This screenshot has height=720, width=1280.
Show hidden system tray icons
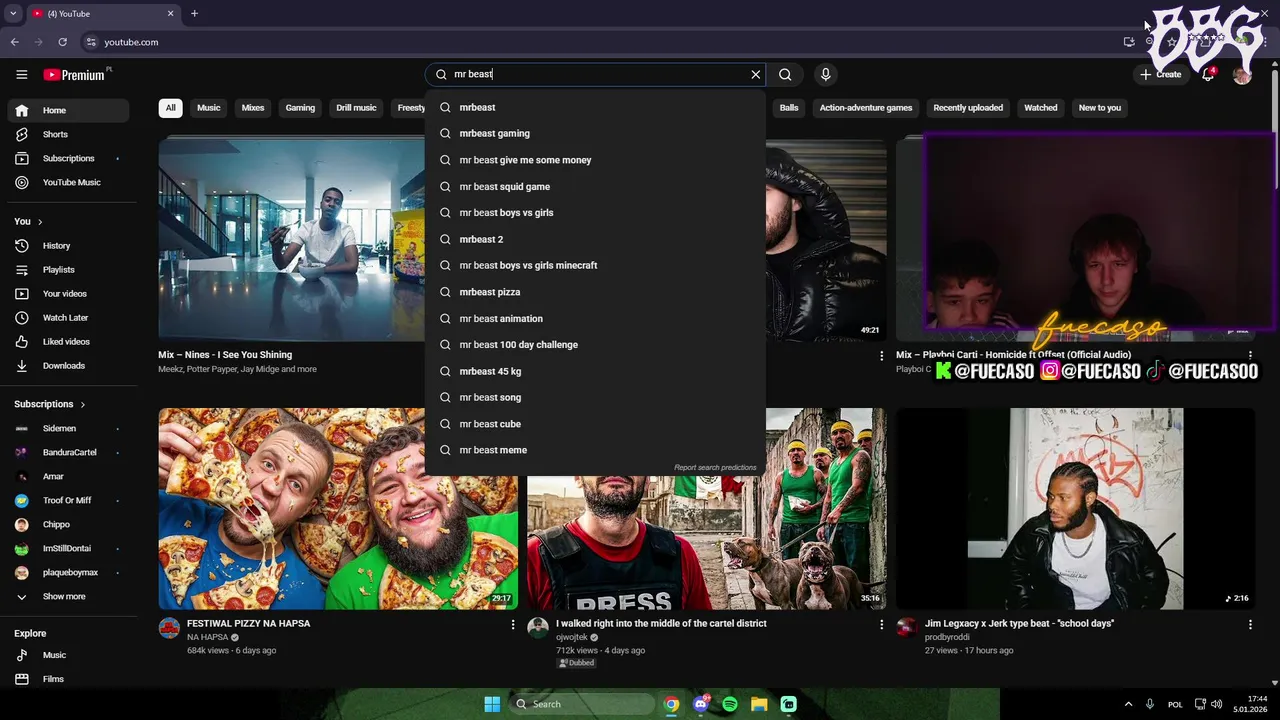1128,704
